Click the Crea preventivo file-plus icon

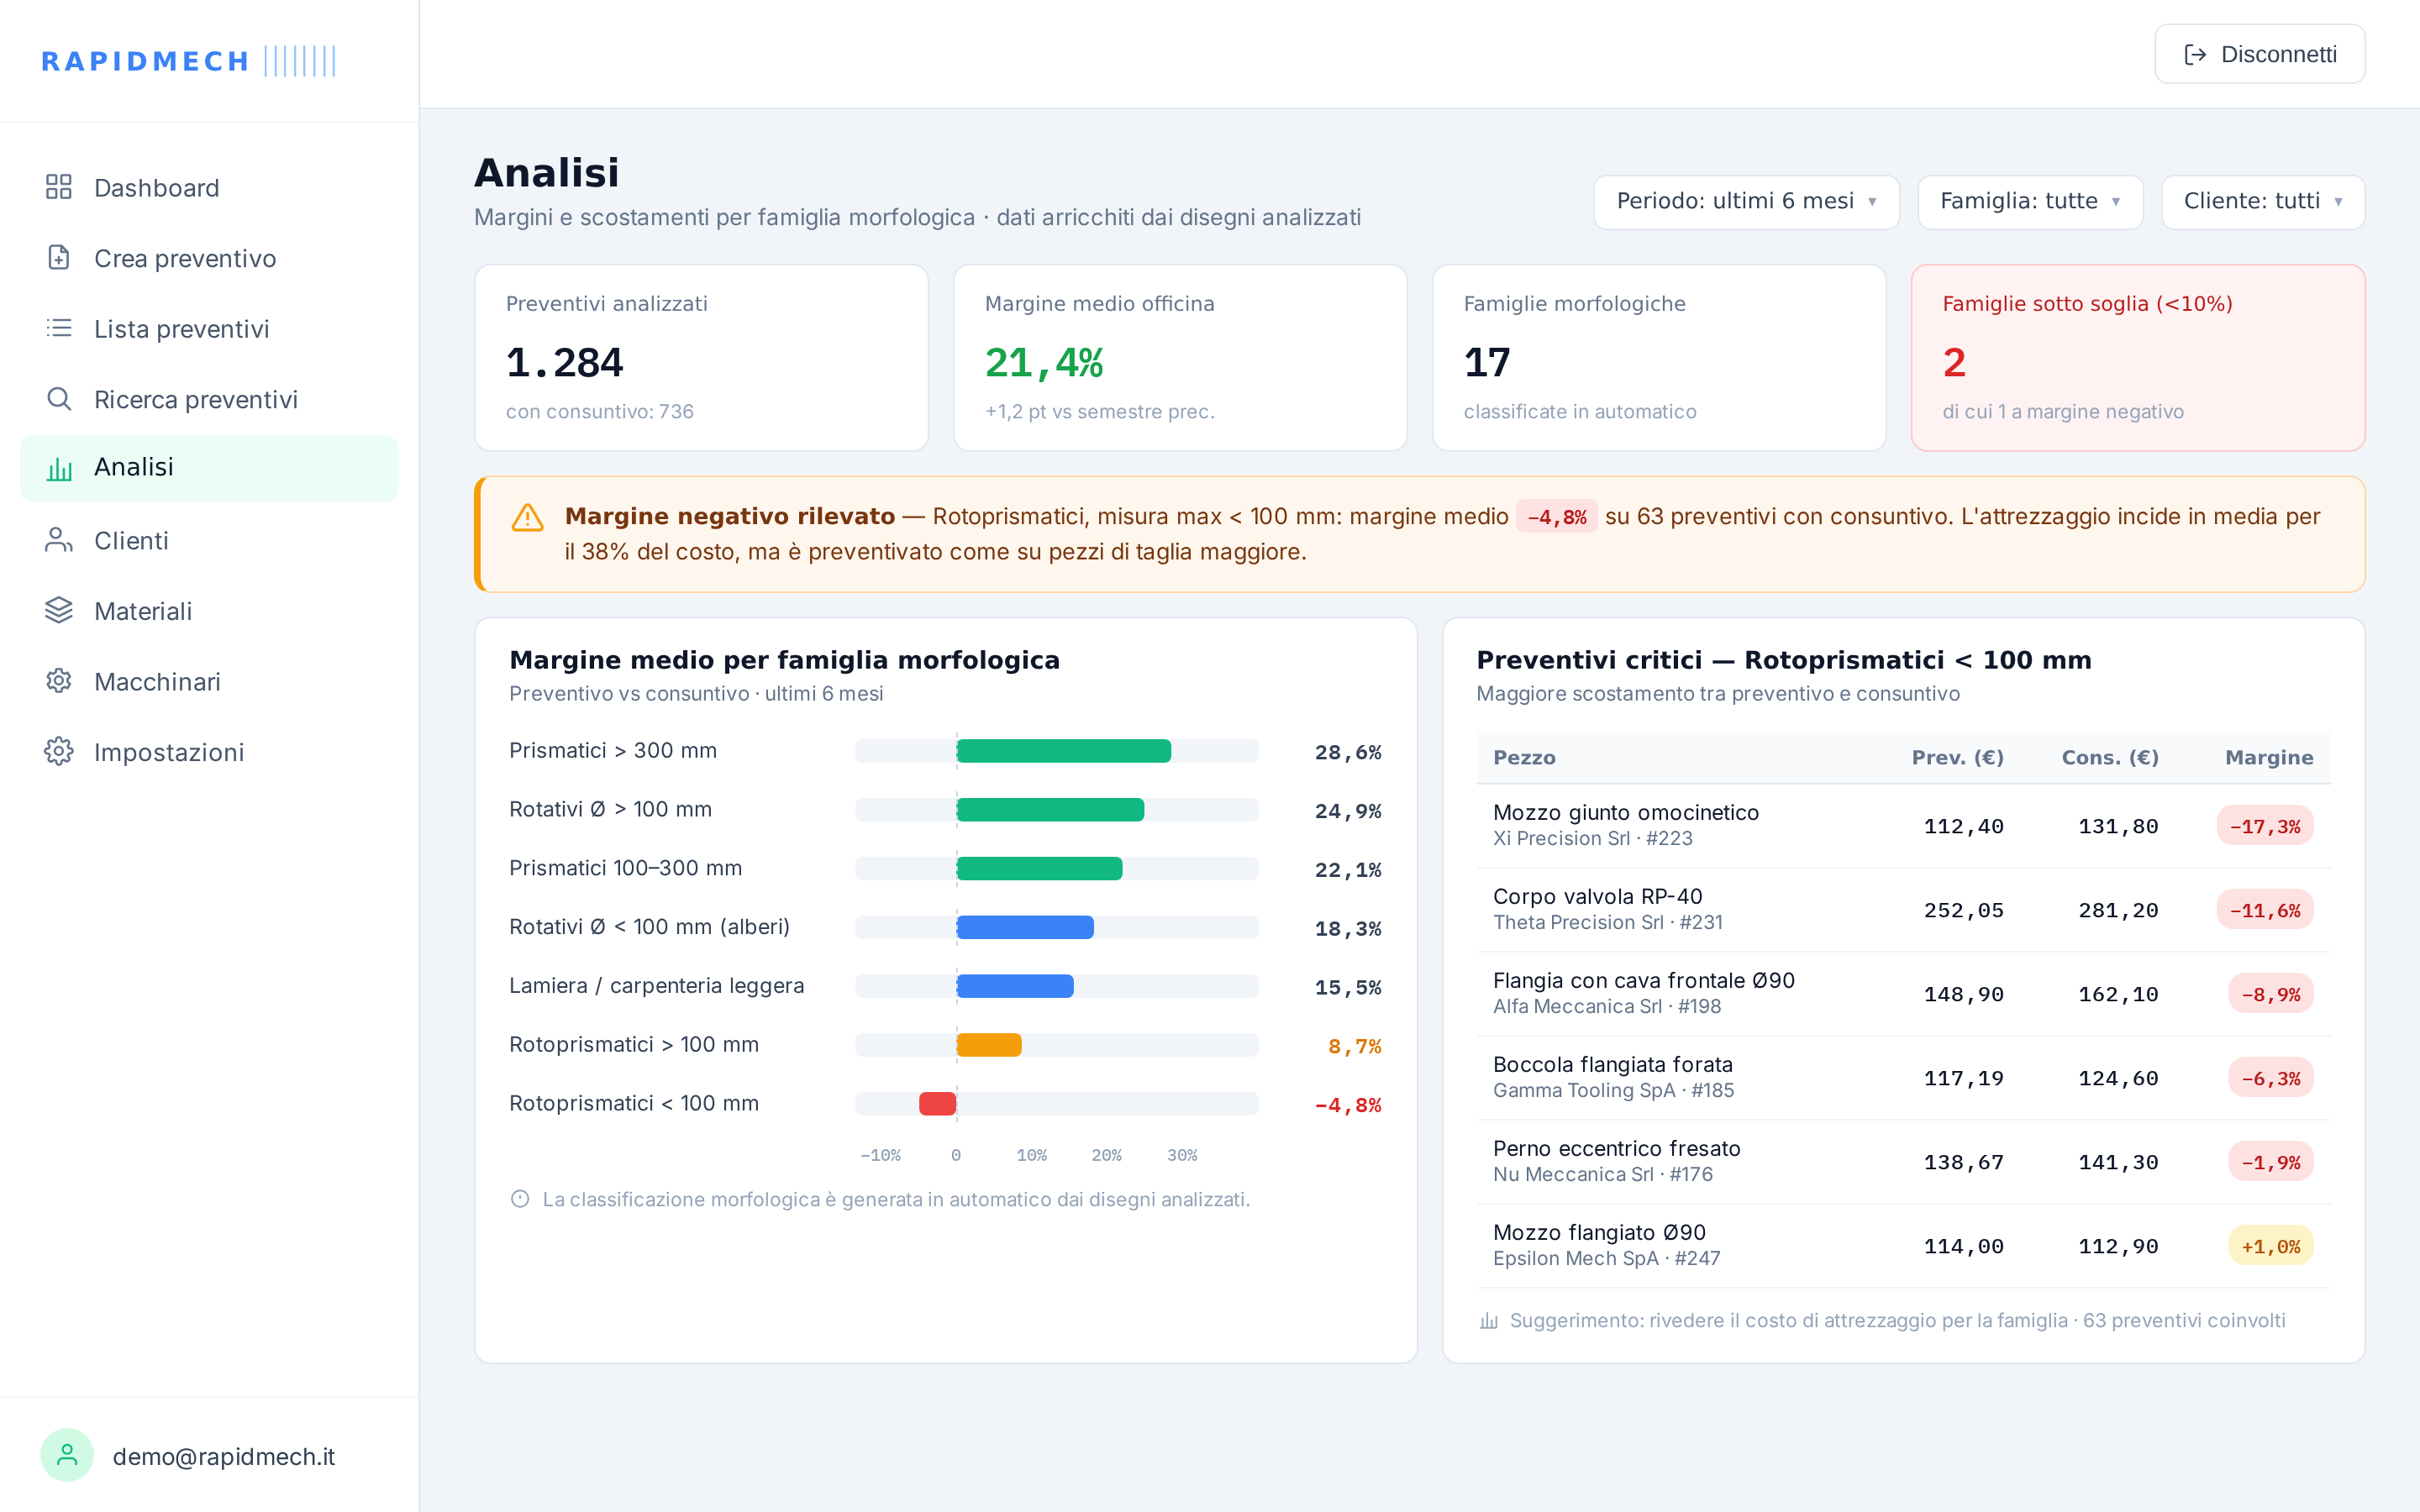point(59,258)
